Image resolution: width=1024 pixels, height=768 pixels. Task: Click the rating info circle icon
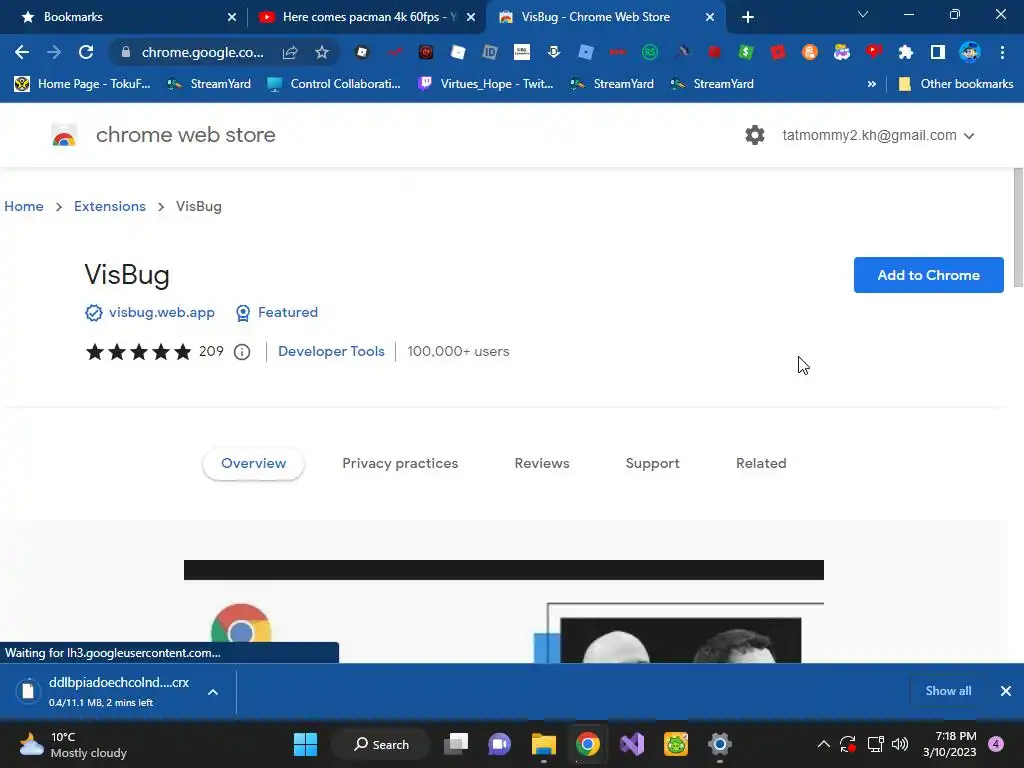point(242,352)
